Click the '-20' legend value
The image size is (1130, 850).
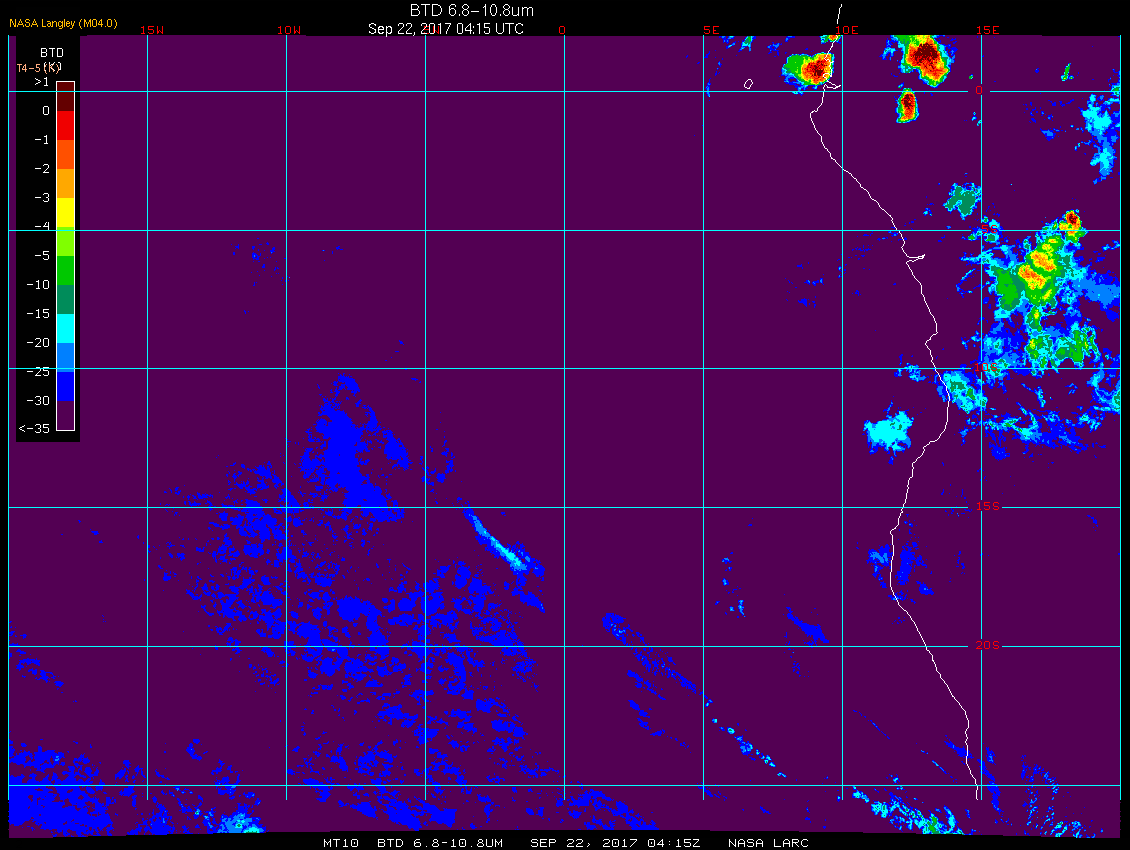point(38,342)
